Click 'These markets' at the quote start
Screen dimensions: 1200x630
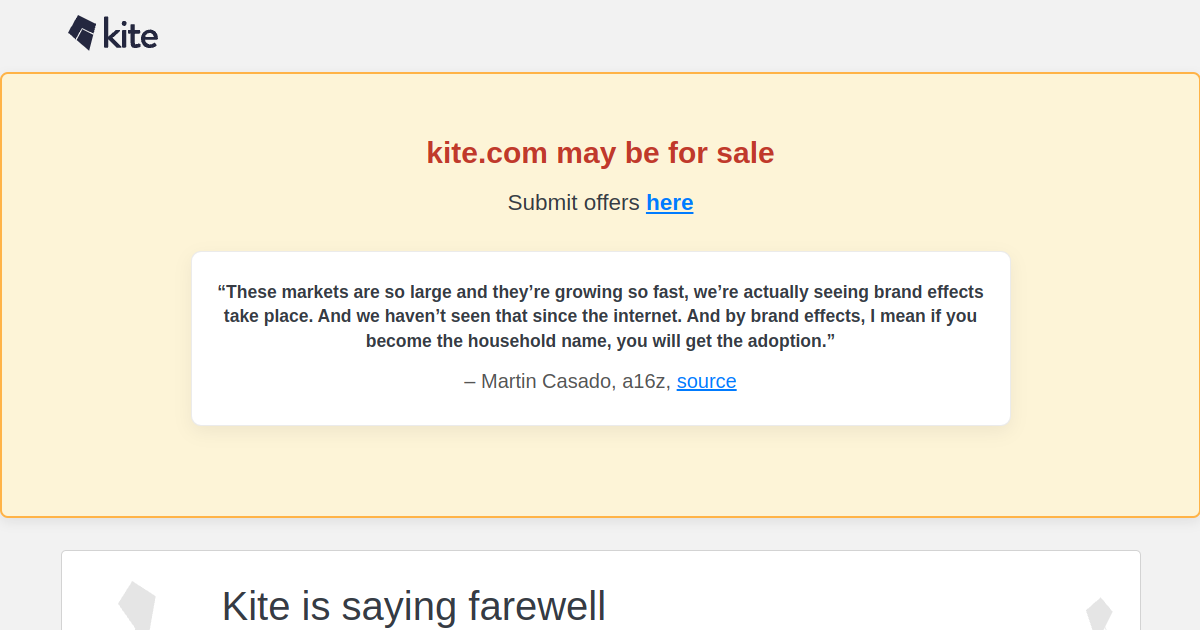[271, 292]
